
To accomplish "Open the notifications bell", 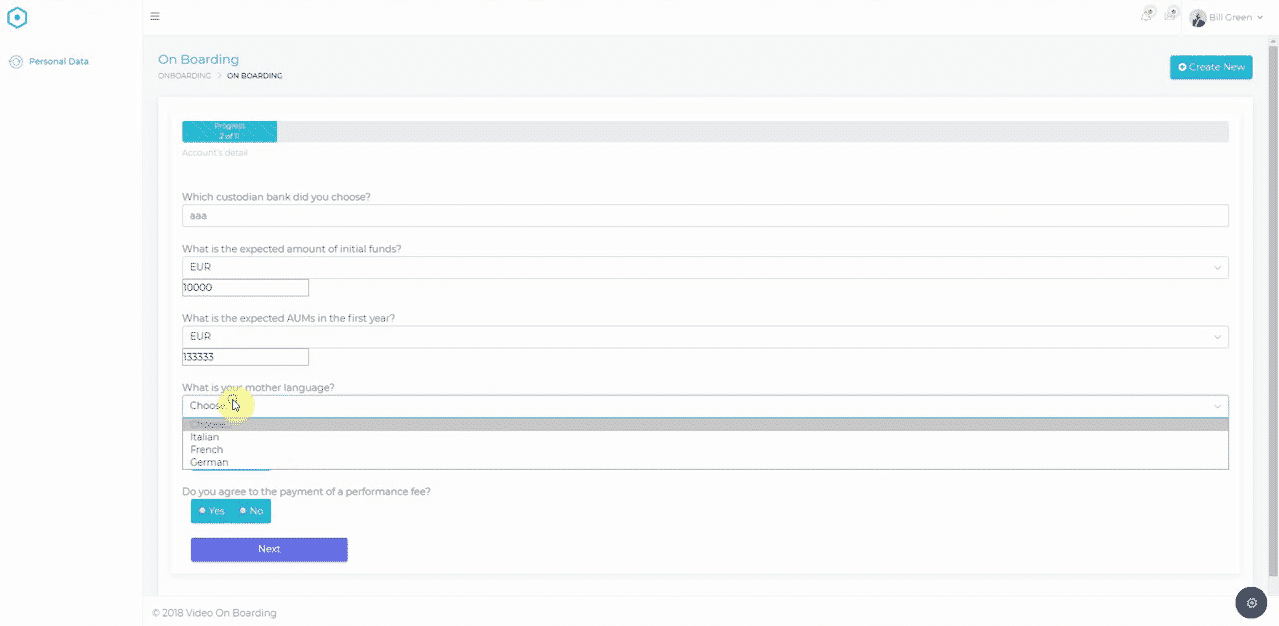I will pyautogui.click(x=1147, y=15).
